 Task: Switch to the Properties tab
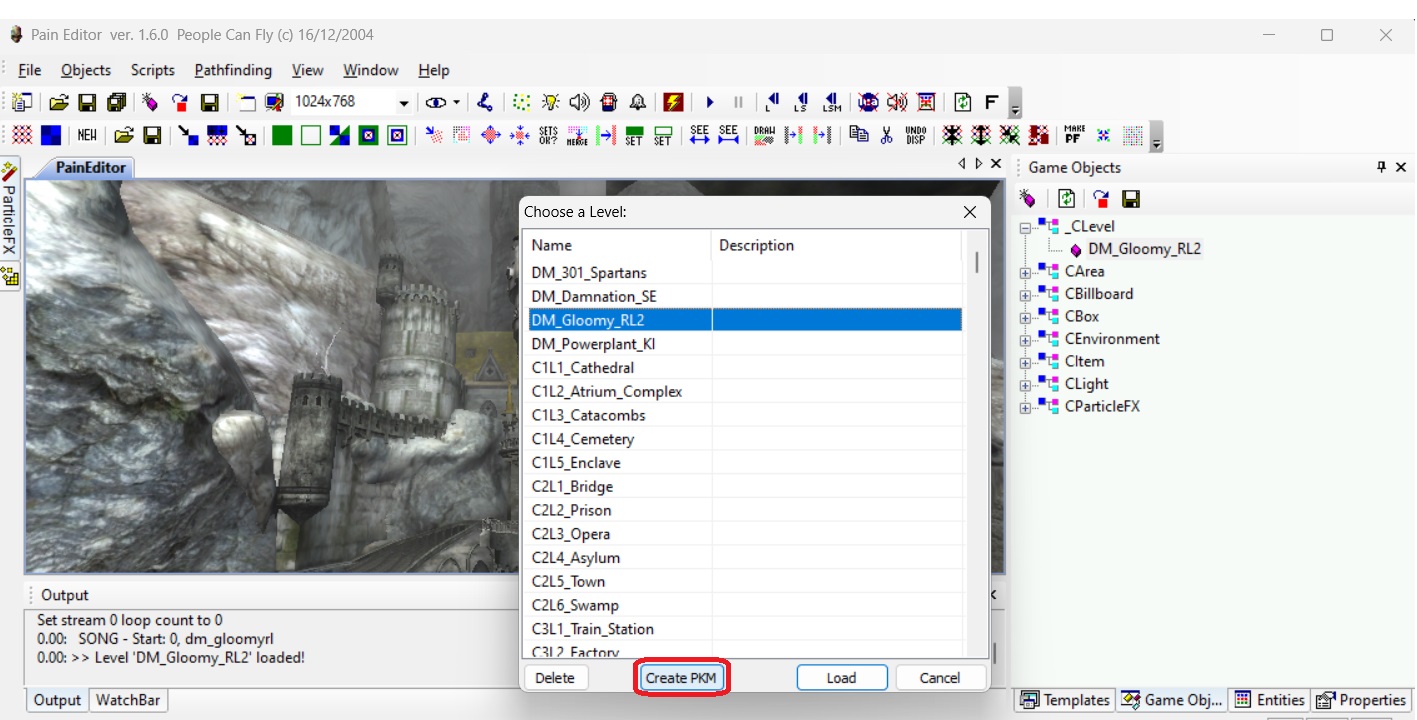point(1361,700)
